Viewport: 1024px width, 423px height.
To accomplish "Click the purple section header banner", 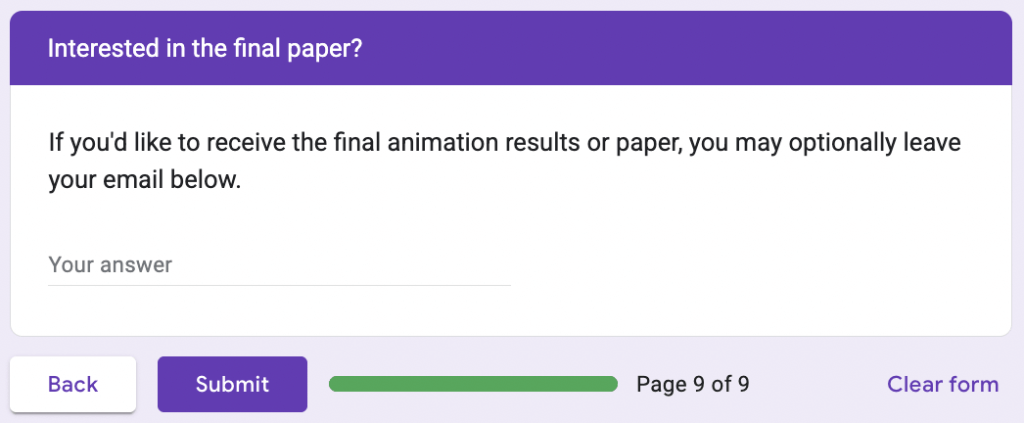I will (700, 49).
